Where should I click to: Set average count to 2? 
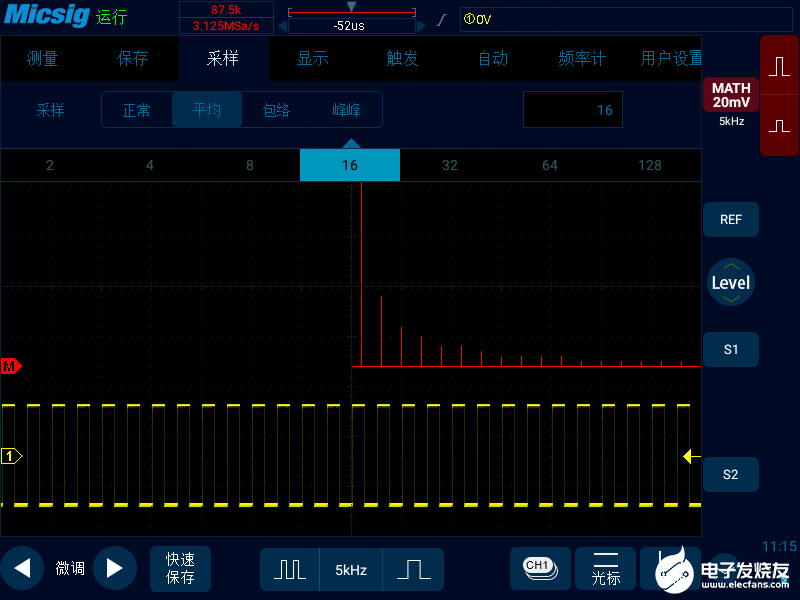pos(50,165)
